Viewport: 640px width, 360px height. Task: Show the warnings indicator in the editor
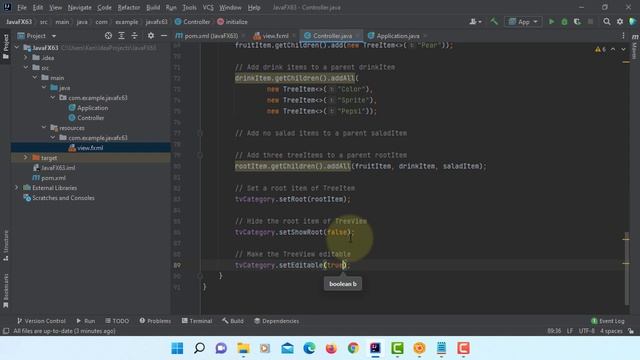pyautogui.click(x=600, y=49)
